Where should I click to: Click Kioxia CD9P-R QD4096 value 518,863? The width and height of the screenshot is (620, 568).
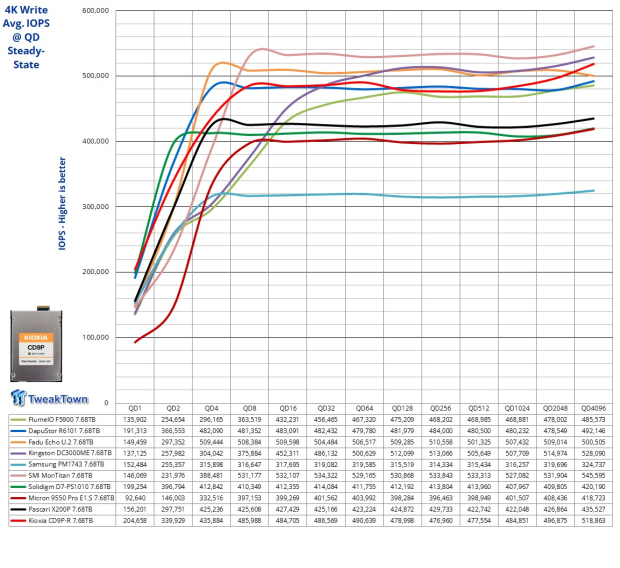(593, 521)
